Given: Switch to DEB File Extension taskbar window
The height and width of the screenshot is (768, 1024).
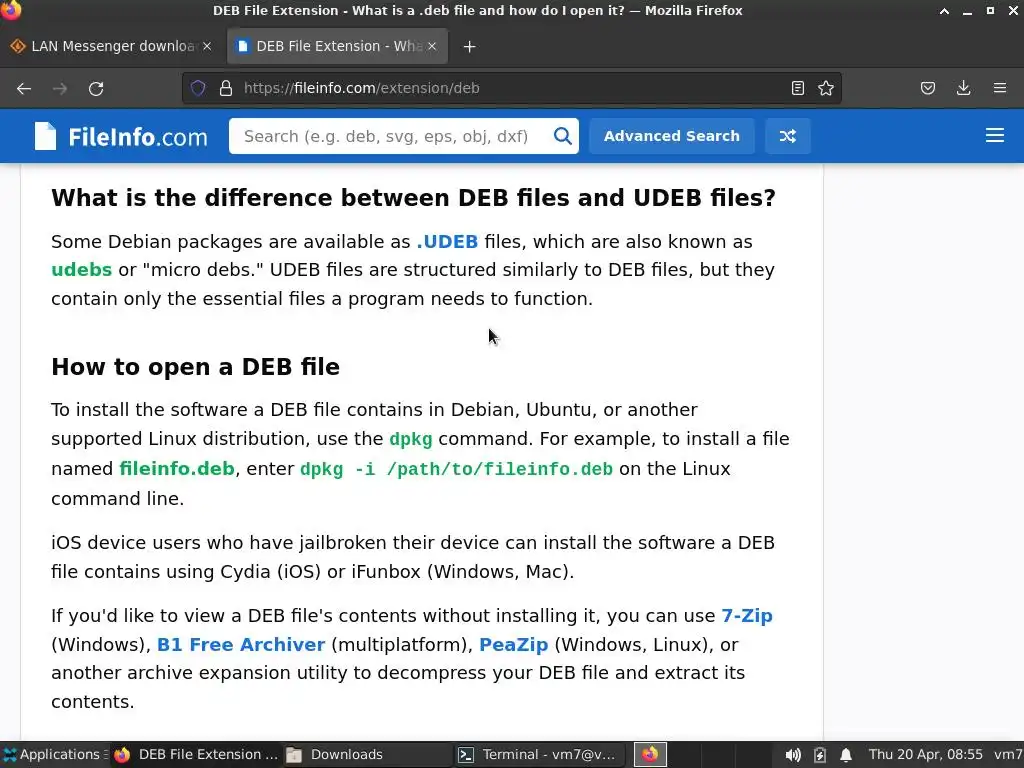Looking at the screenshot, I should (196, 754).
